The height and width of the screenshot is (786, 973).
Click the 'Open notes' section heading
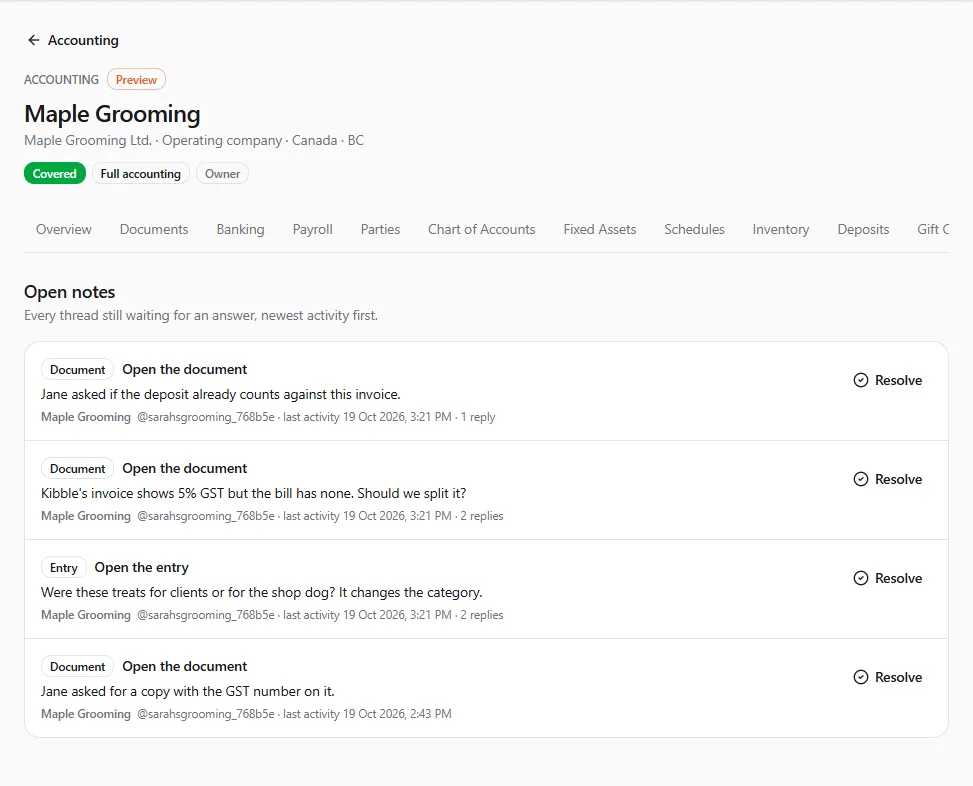[x=70, y=292]
